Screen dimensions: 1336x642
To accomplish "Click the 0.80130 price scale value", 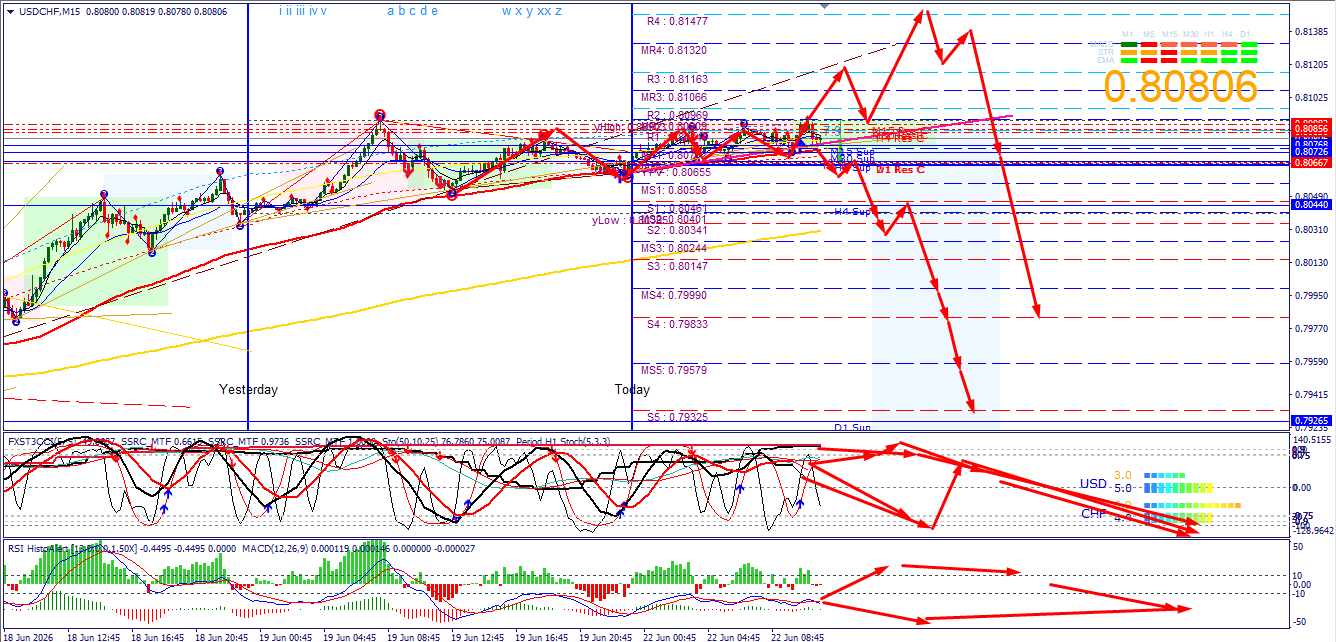I will (x=1310, y=263).
